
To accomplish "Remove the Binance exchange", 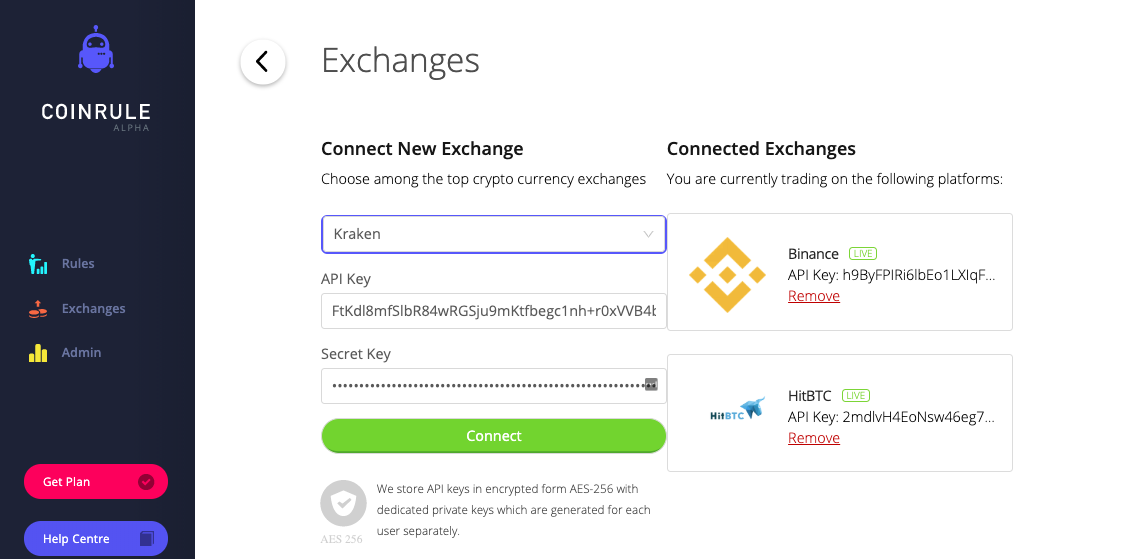I will click(814, 296).
